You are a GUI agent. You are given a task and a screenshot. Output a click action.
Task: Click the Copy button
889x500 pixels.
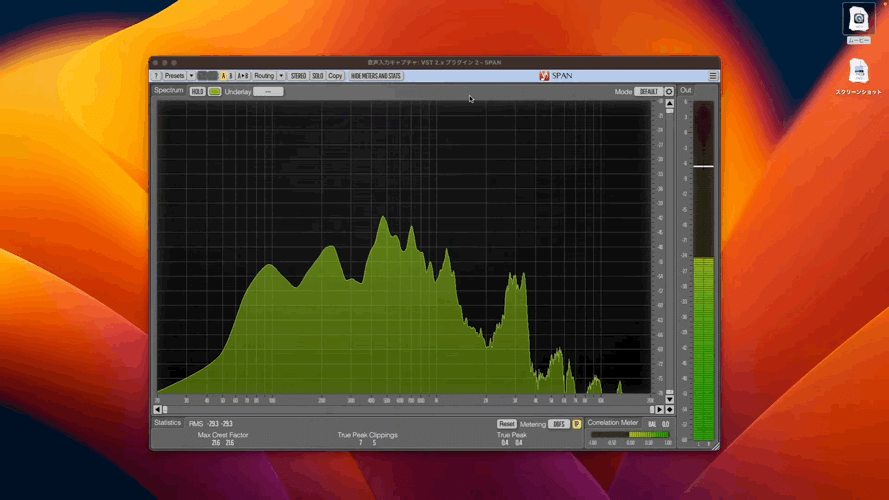click(335, 76)
